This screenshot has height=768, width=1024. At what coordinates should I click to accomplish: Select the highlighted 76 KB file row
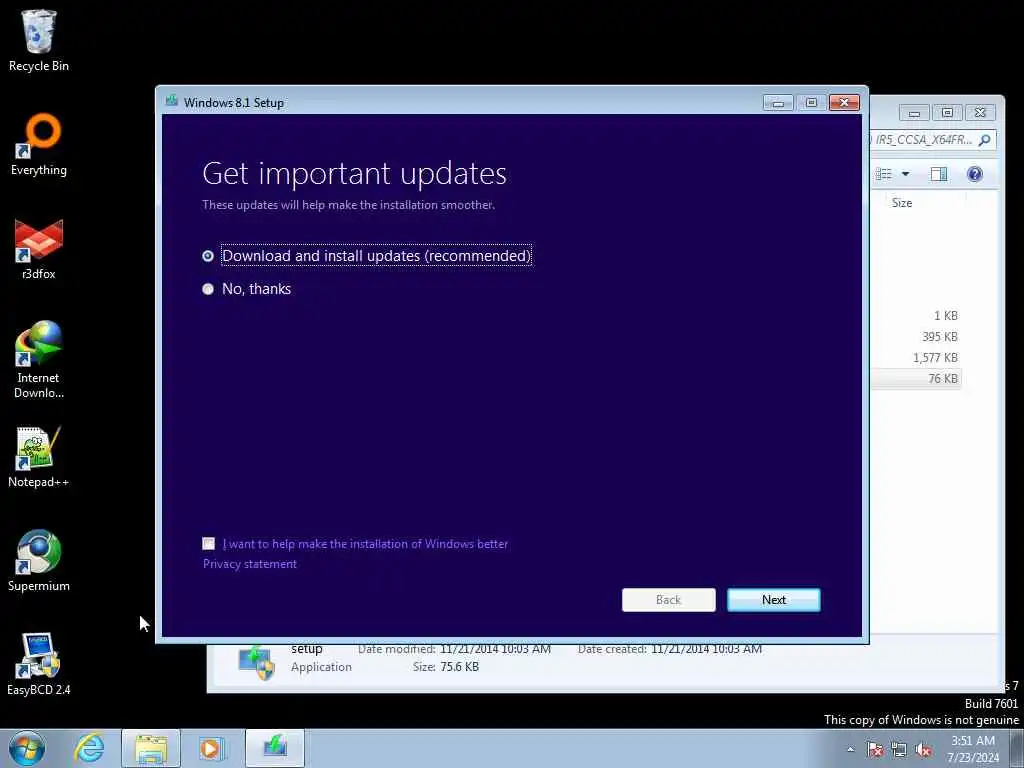916,379
